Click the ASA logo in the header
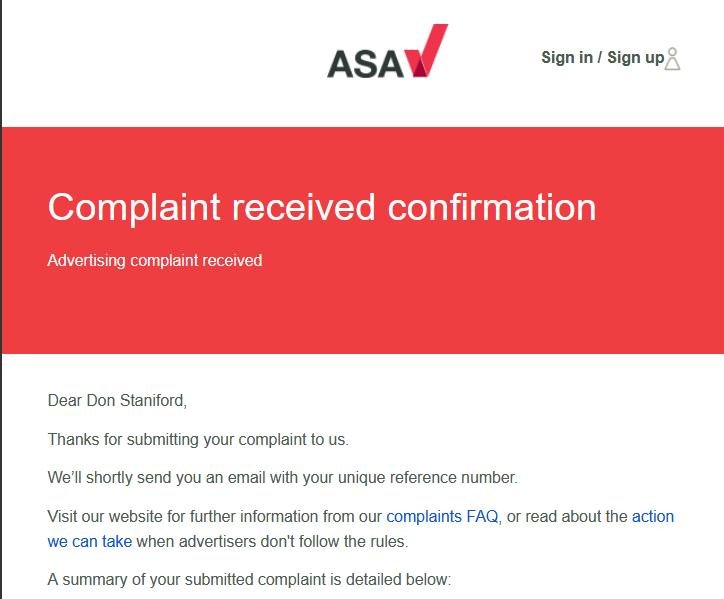Screen dimensions: 724x599 point(386,54)
